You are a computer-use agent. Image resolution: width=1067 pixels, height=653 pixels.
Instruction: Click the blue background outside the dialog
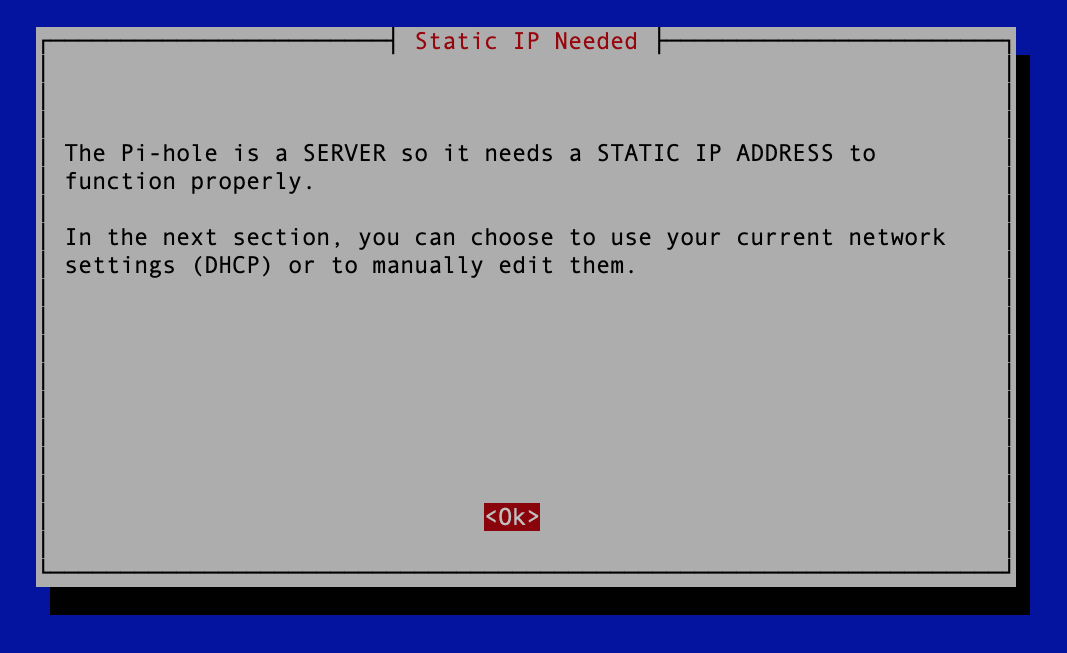point(534,634)
